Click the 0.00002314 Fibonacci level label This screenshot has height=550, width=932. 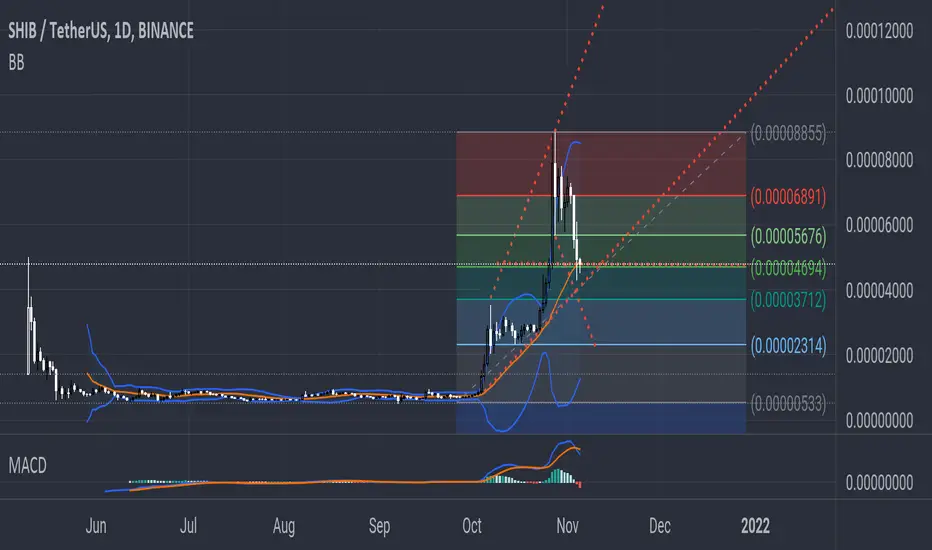788,345
